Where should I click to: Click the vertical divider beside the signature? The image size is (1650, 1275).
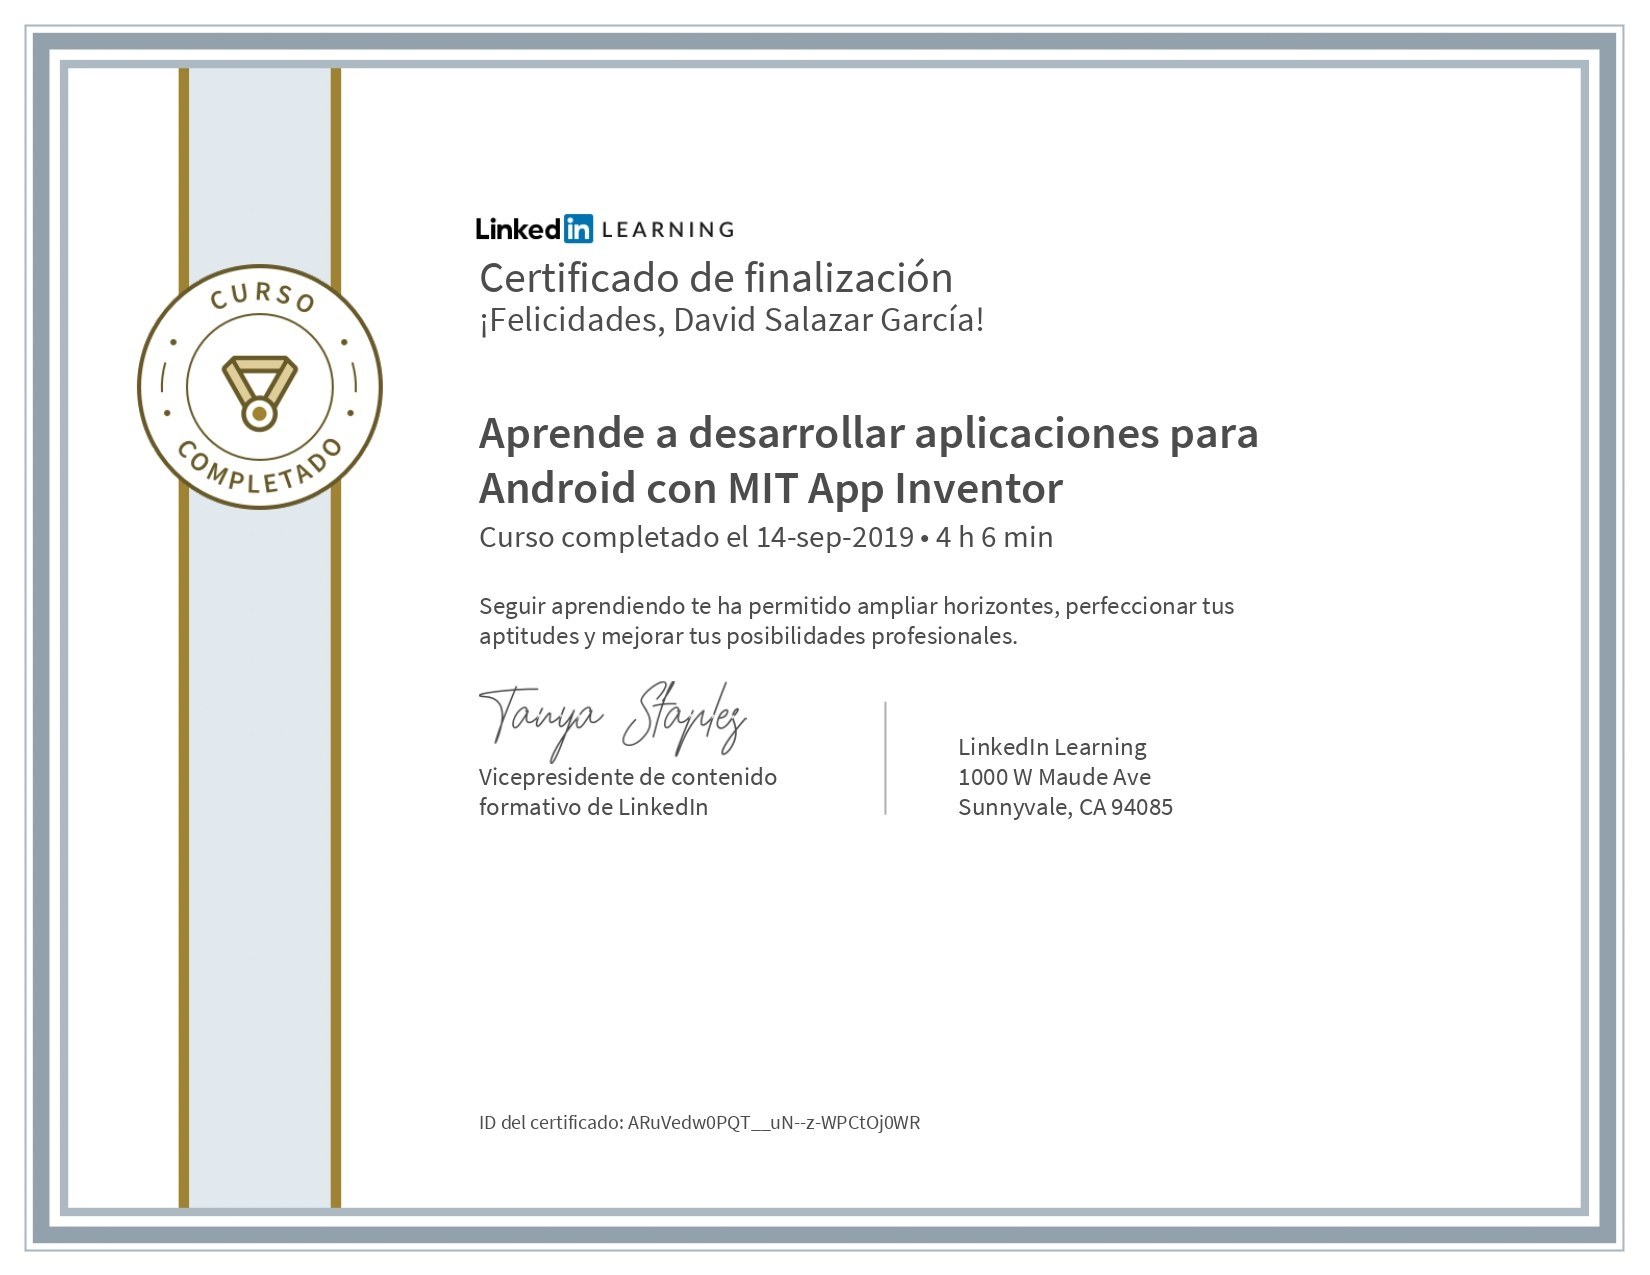[x=885, y=758]
